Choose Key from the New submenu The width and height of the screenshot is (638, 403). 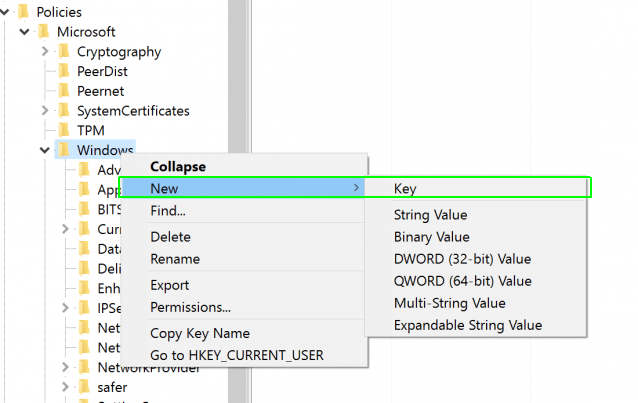pos(405,188)
